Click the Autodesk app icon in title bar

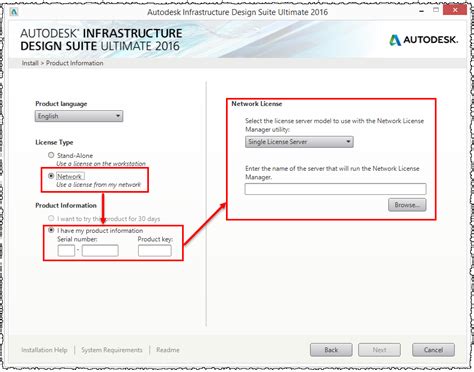coord(14,12)
